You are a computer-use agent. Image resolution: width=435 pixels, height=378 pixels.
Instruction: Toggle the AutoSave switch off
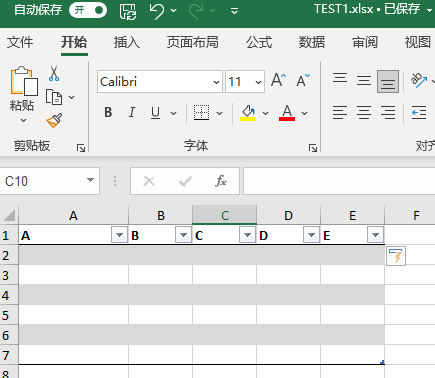(x=88, y=10)
